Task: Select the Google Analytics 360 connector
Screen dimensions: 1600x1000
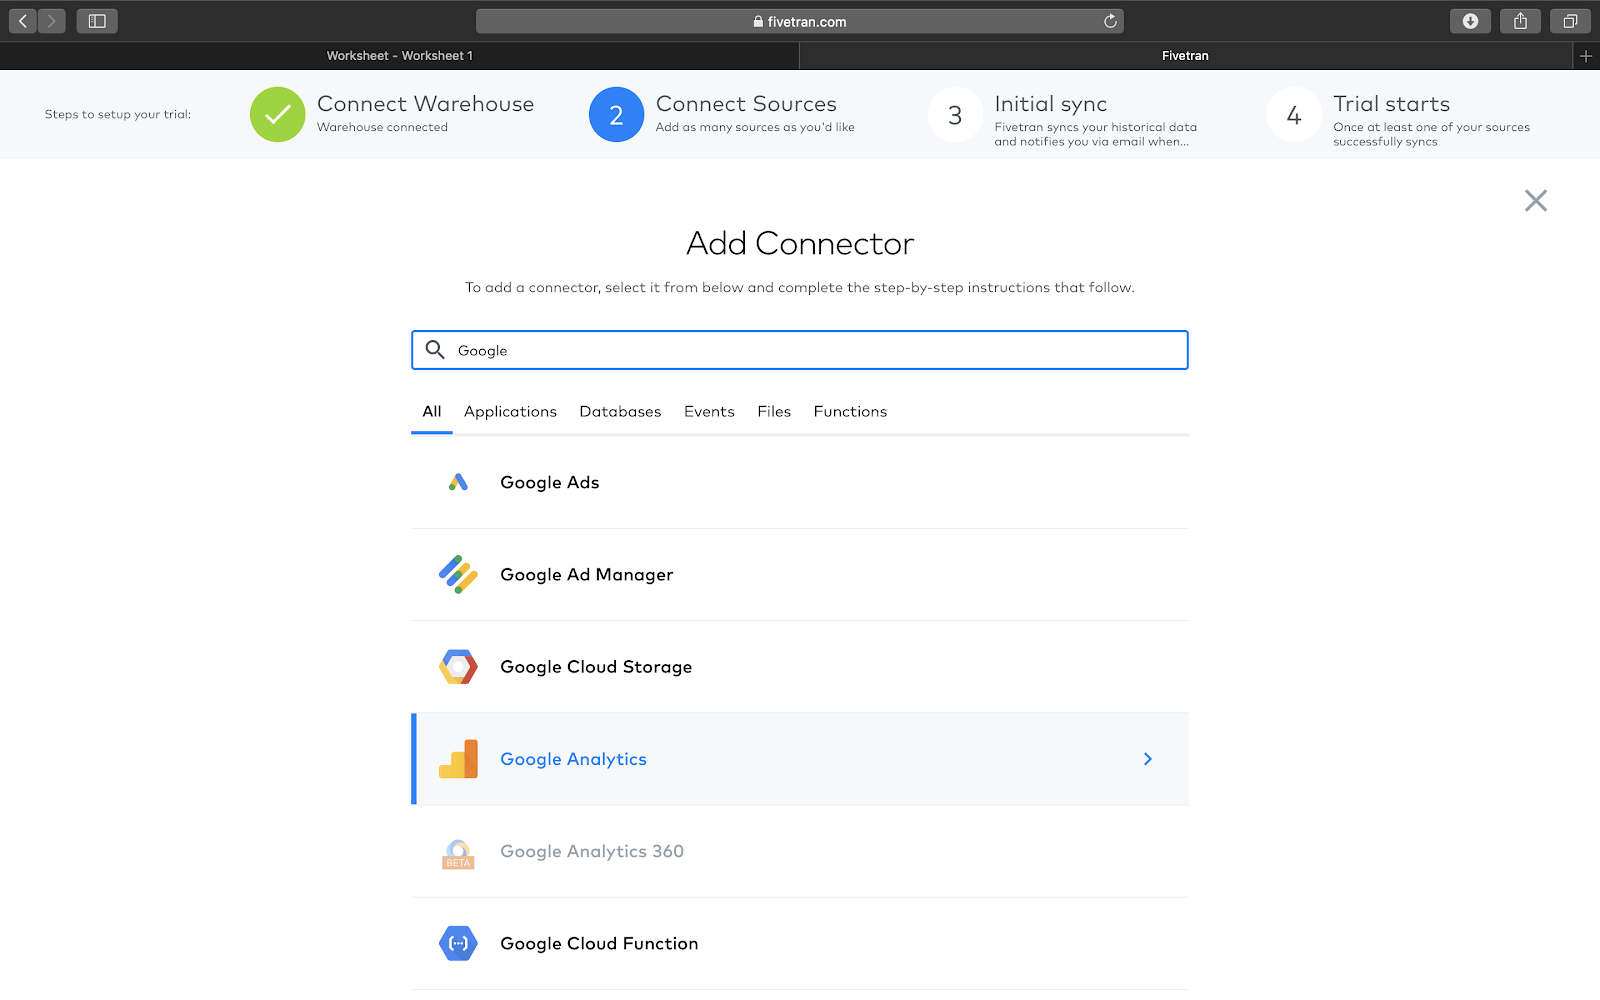Action: 800,851
